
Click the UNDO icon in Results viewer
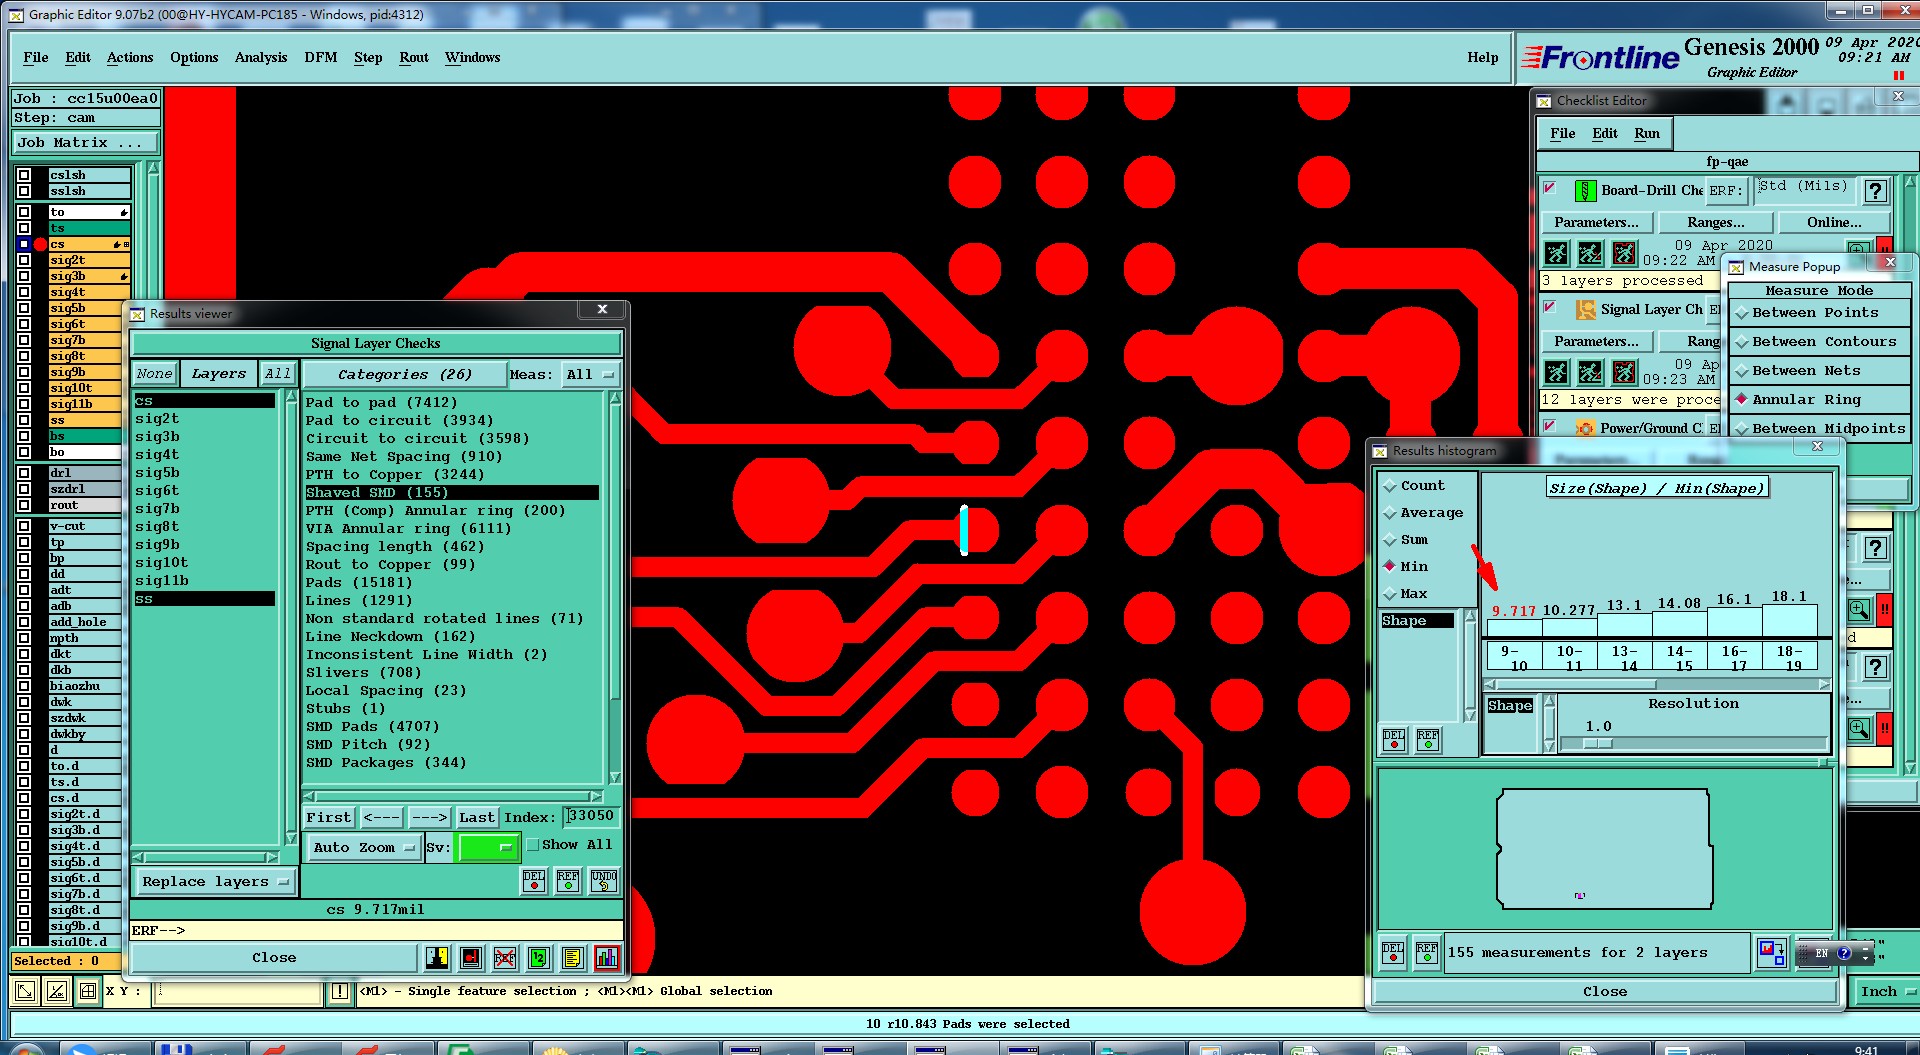604,880
